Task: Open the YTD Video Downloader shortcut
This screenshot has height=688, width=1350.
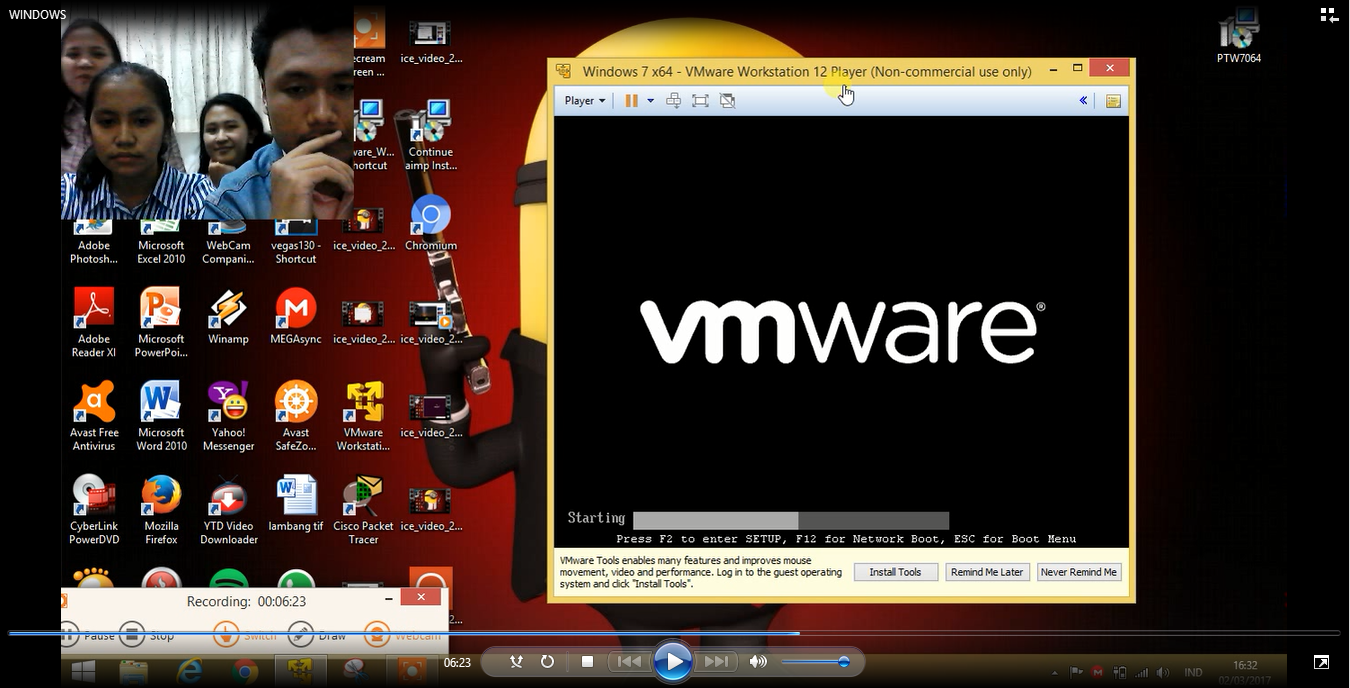Action: coord(228,510)
